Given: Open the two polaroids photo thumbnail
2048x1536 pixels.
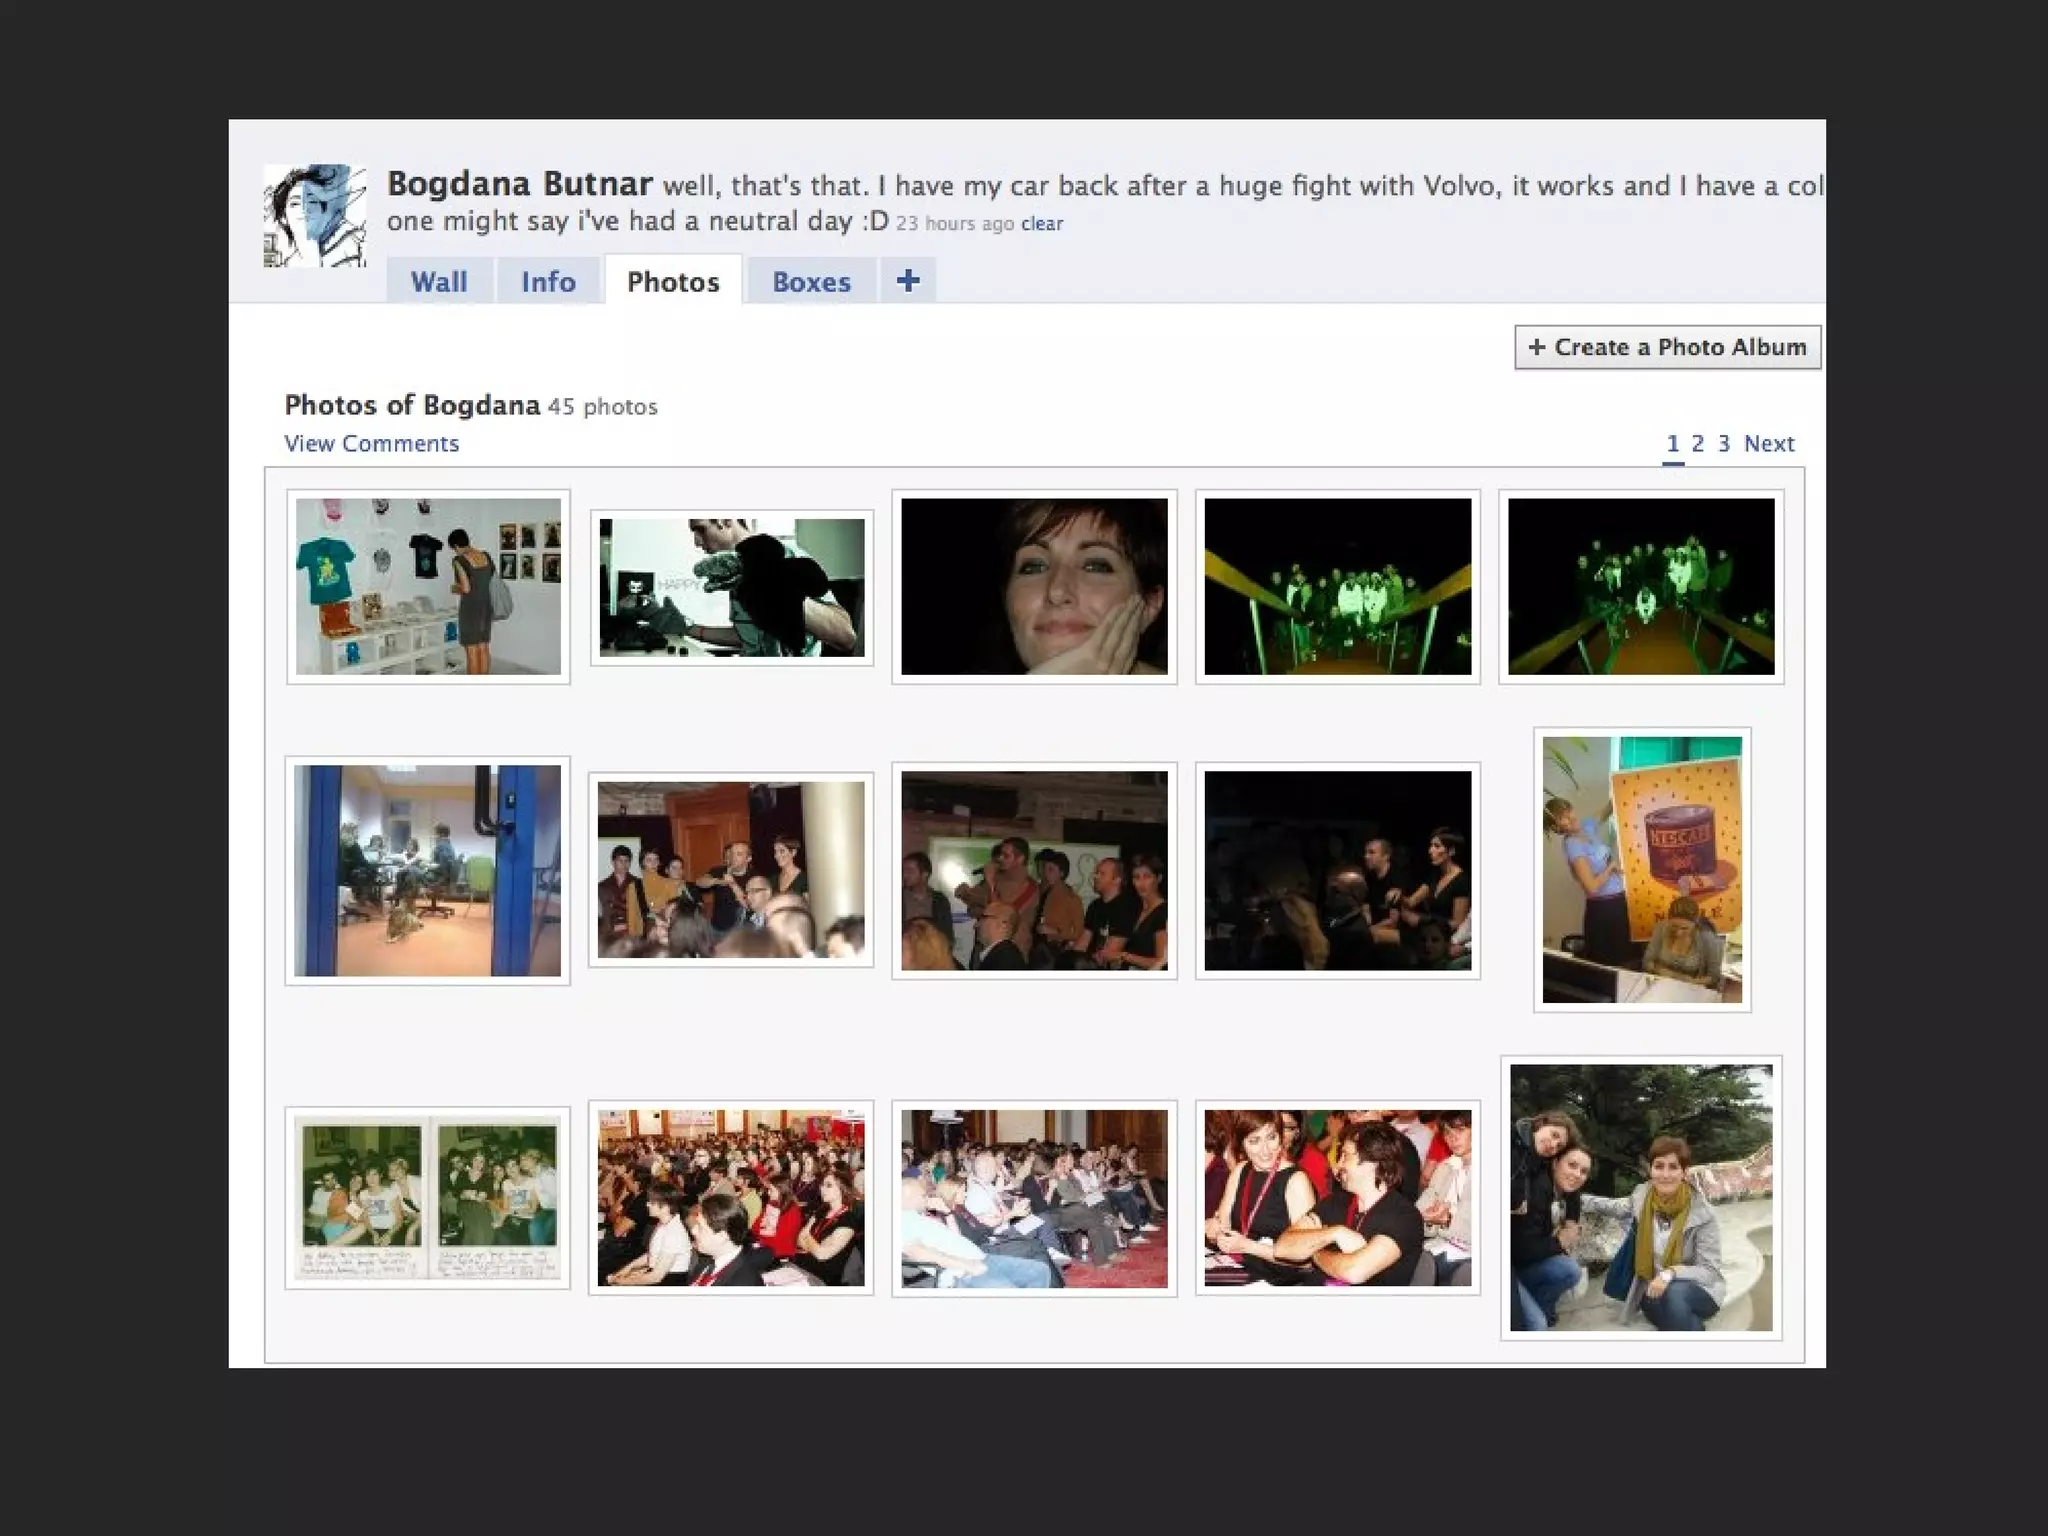Looking at the screenshot, I should (x=428, y=1197).
